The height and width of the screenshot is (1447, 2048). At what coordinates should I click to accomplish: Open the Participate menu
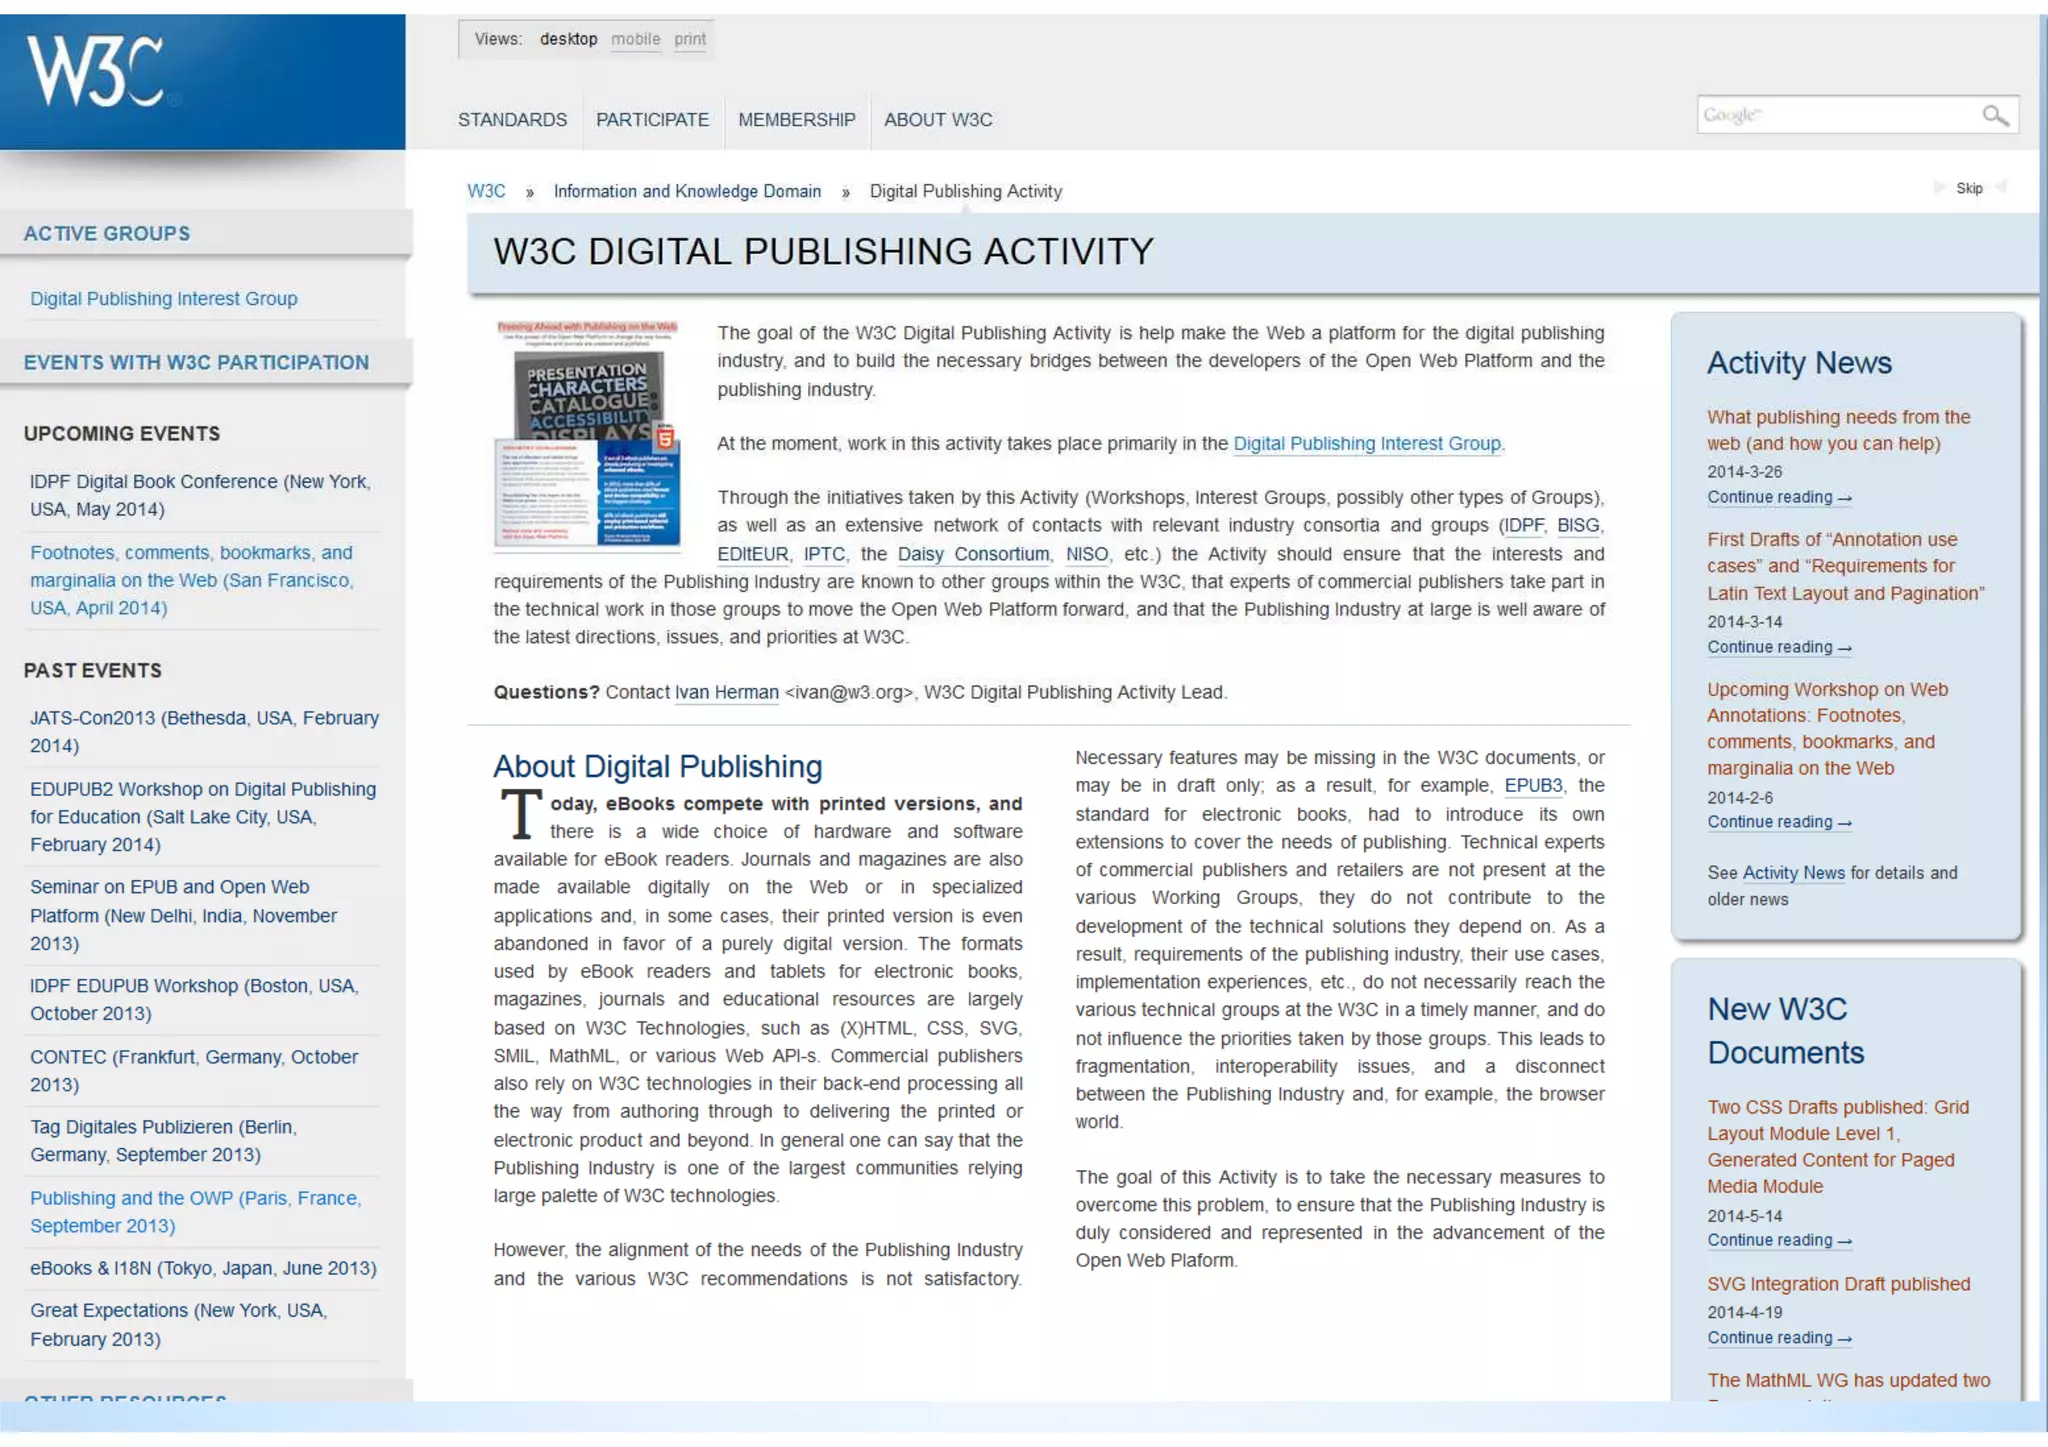pyautogui.click(x=652, y=120)
